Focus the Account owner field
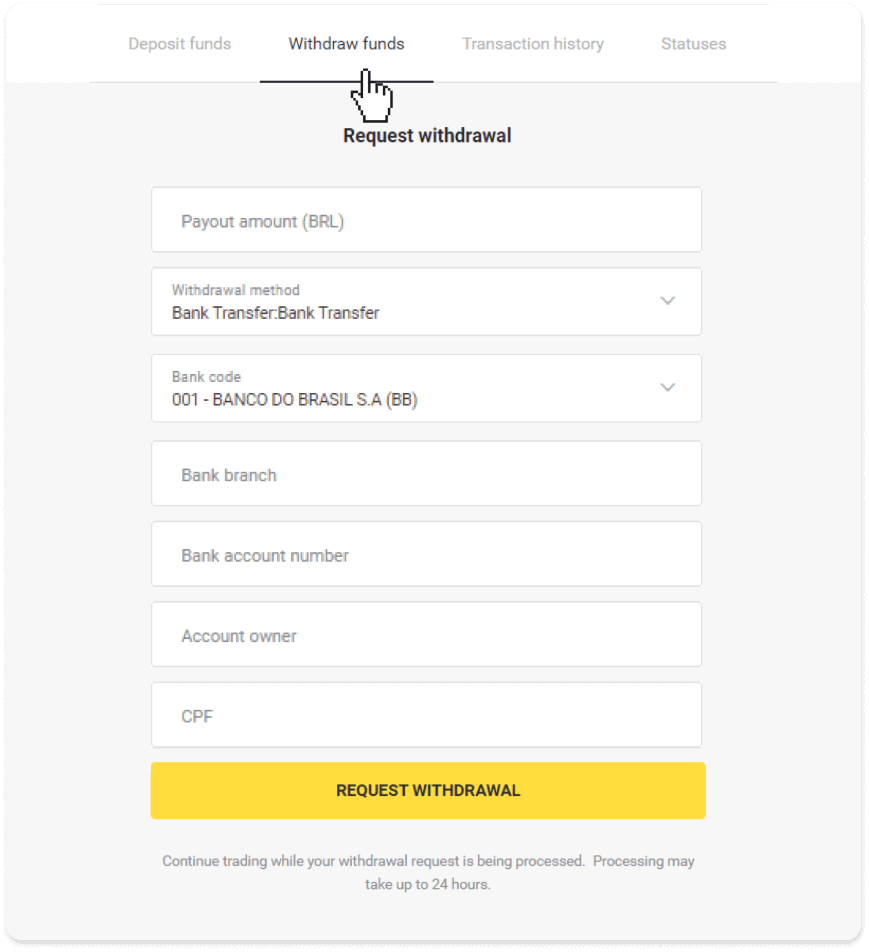 pyautogui.click(x=427, y=634)
